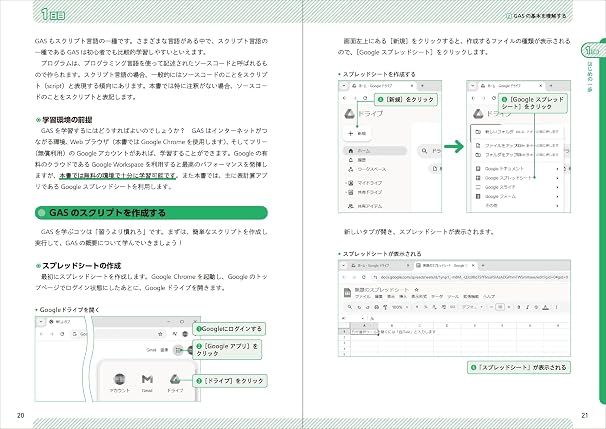The image size is (606, 429).
Task: Expand the Google ドキュメント submenu arrow
Action: [557, 169]
